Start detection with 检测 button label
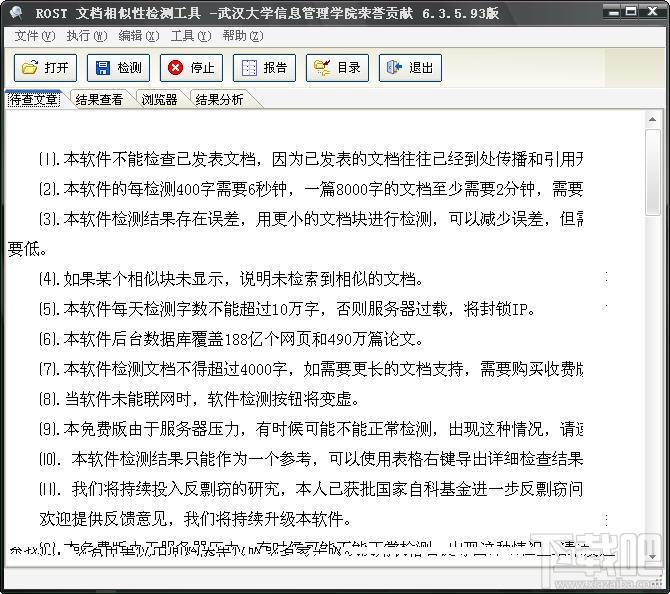The height and width of the screenshot is (594, 670). (129, 68)
